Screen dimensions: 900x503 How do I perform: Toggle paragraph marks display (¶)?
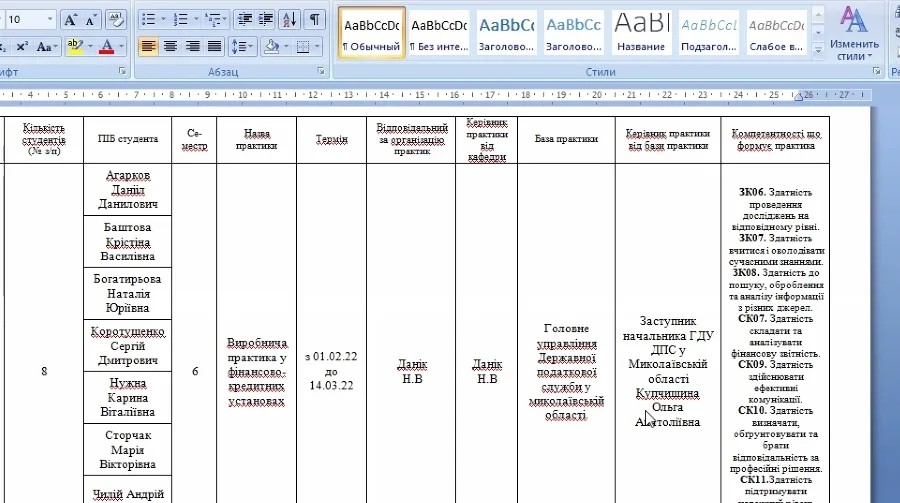315,20
